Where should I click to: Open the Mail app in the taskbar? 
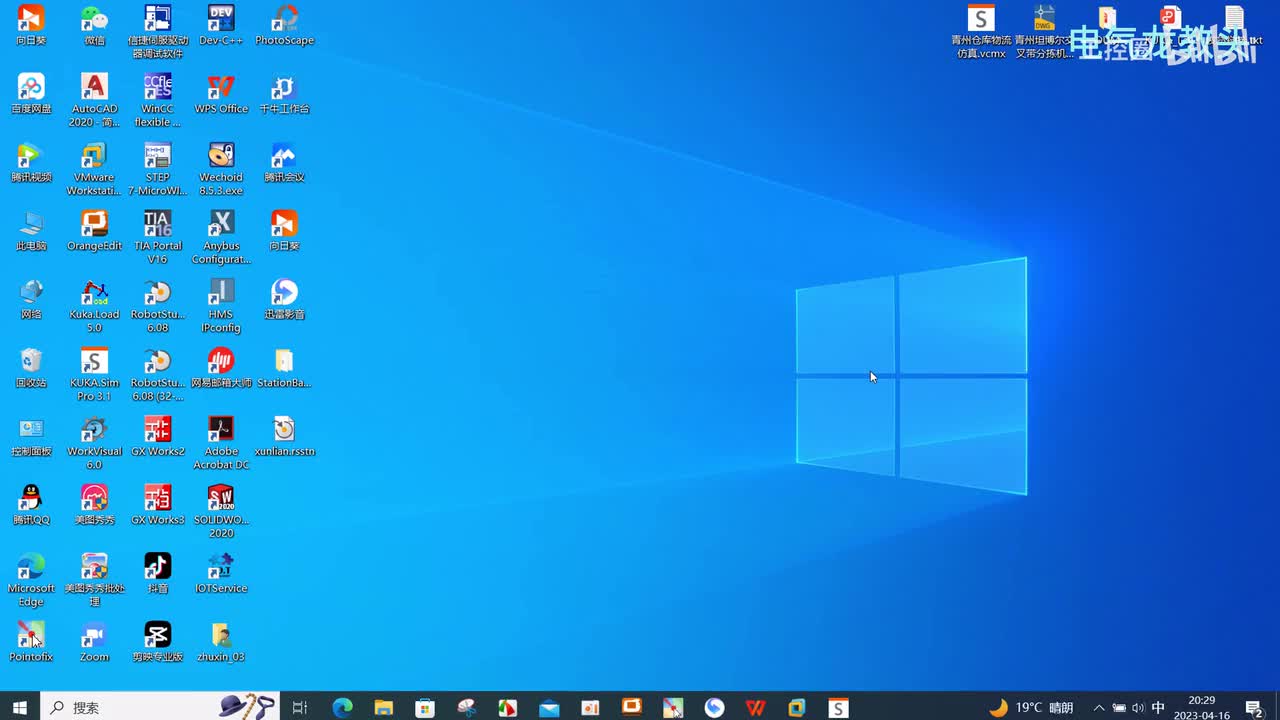pos(549,708)
